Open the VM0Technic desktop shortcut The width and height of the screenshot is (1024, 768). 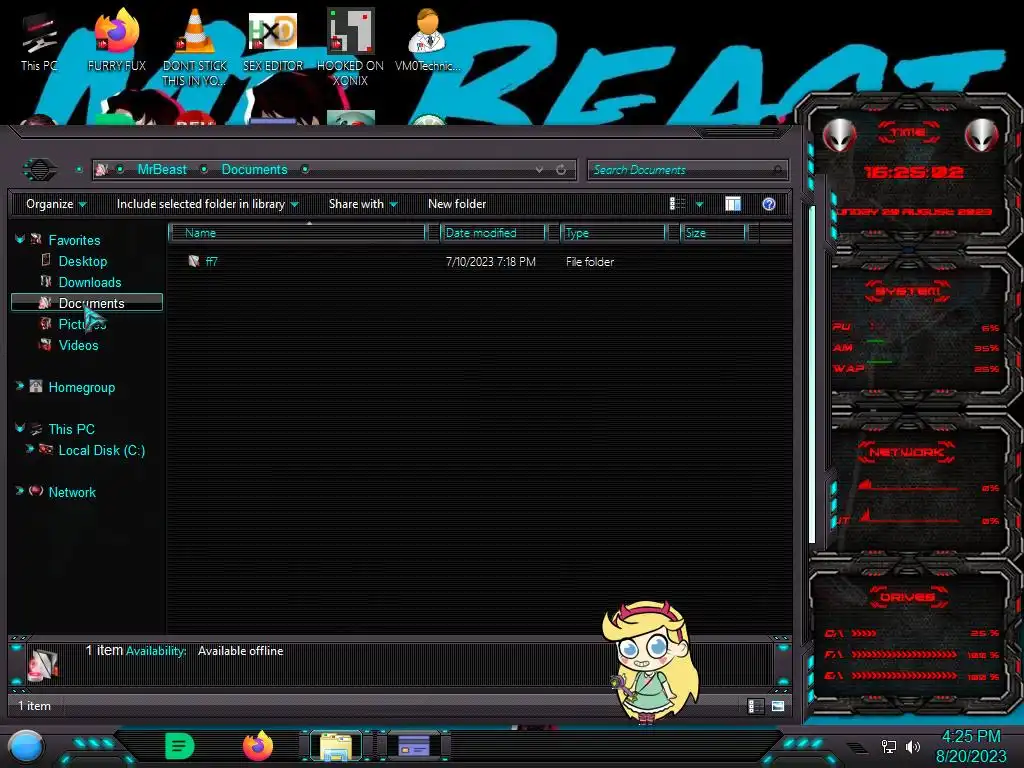427,40
